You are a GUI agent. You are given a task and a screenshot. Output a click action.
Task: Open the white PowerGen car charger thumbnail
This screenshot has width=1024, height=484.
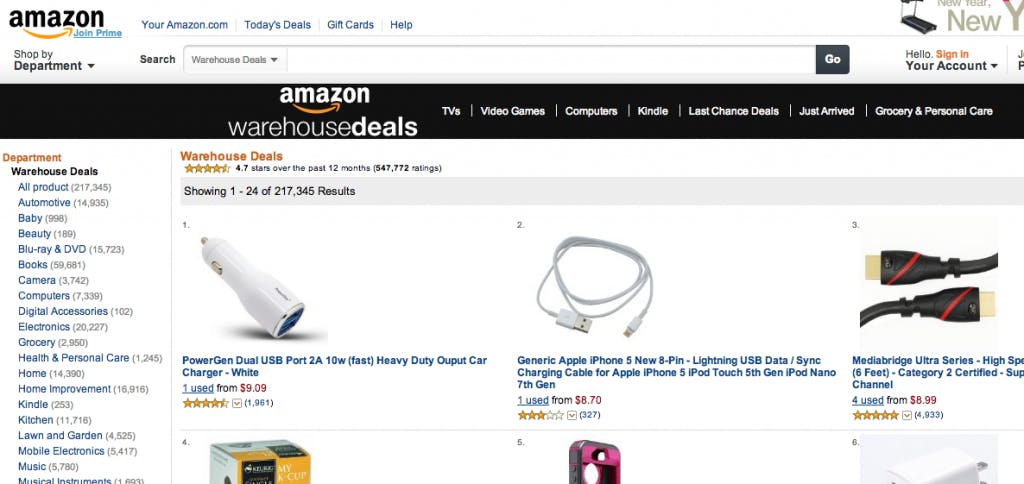tap(254, 288)
